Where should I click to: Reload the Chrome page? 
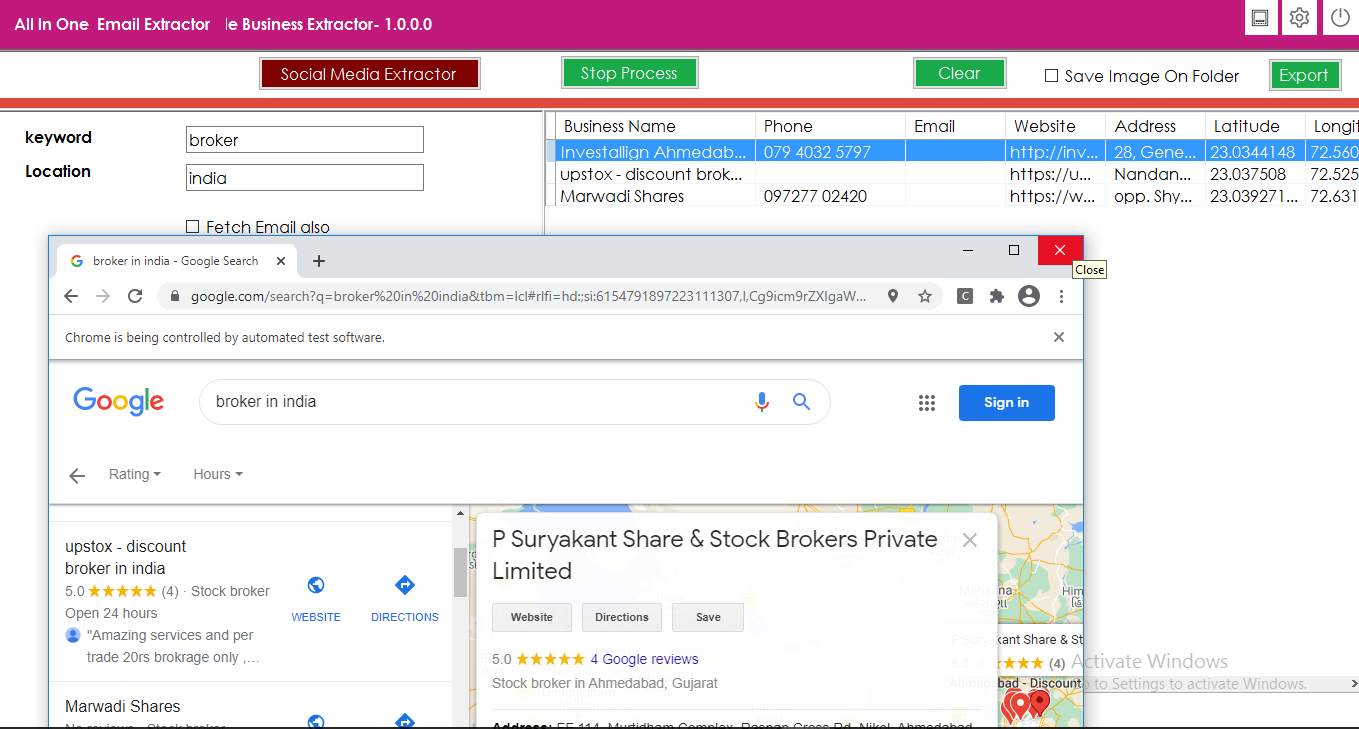135,296
